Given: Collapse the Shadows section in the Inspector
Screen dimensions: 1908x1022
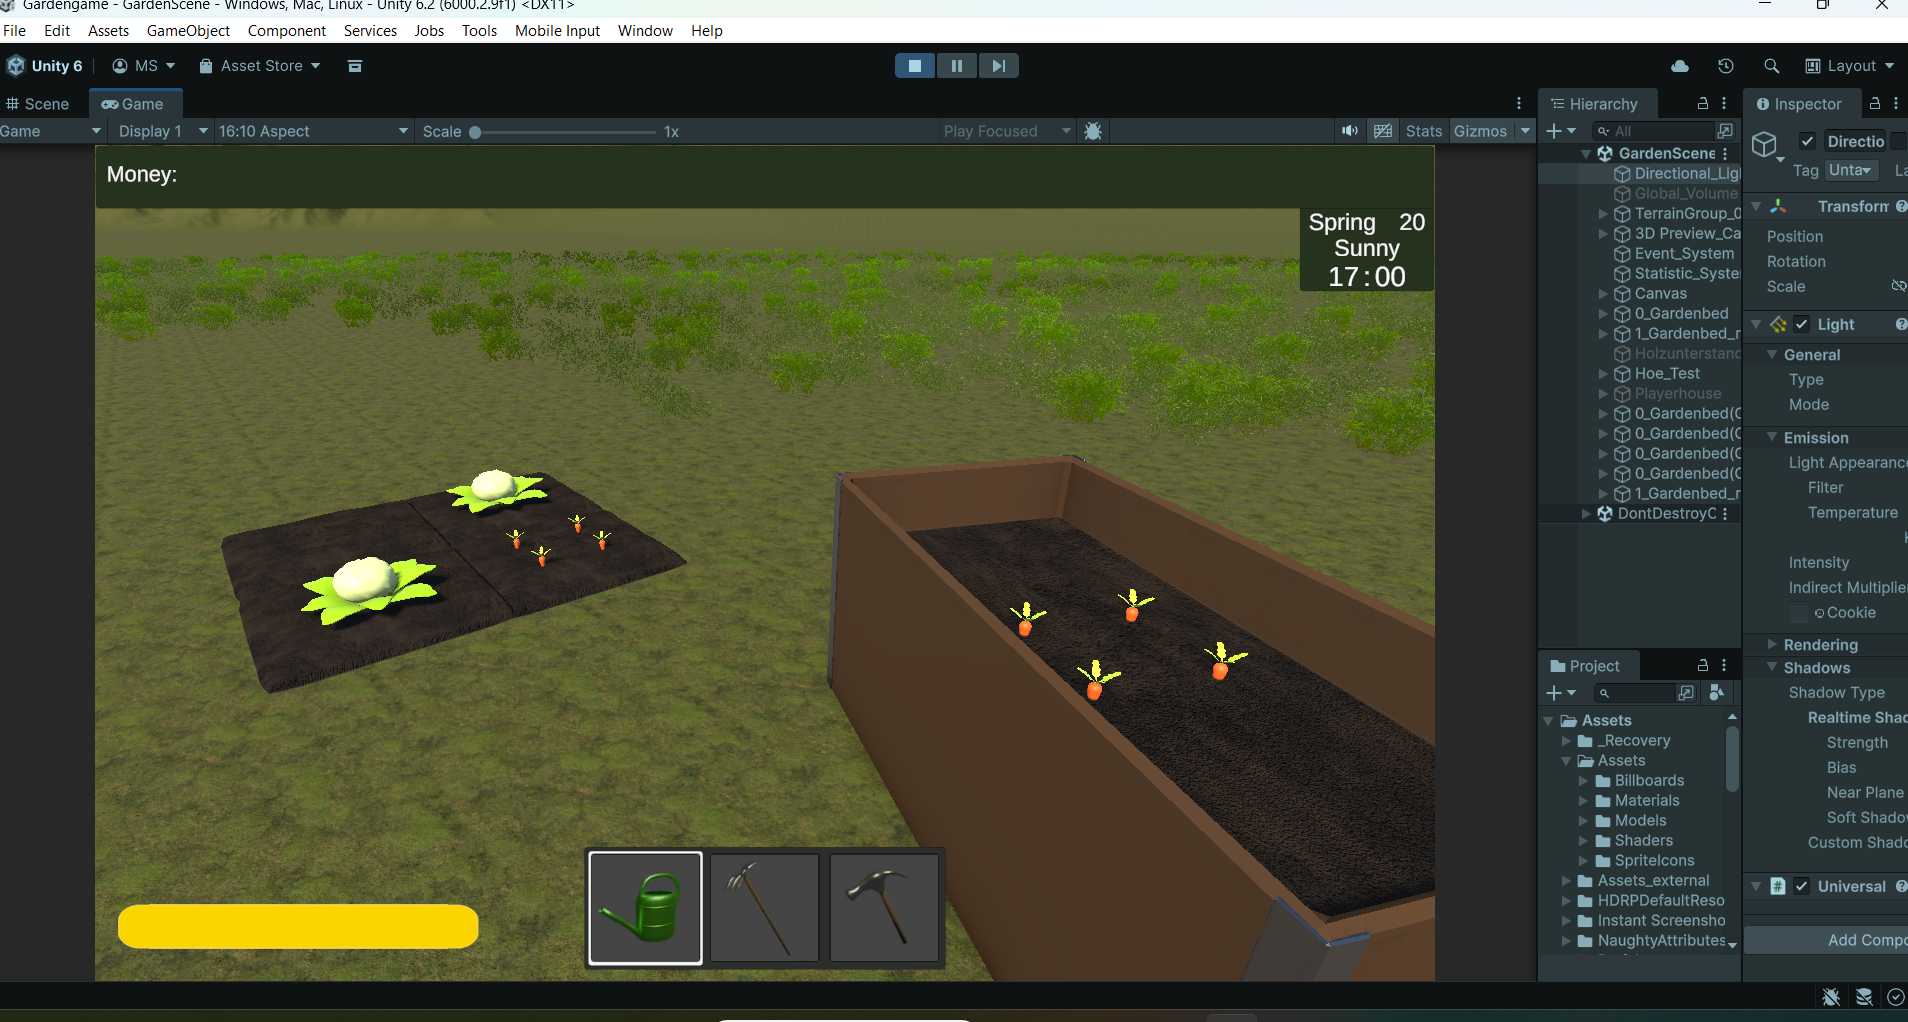Looking at the screenshot, I should (x=1771, y=668).
